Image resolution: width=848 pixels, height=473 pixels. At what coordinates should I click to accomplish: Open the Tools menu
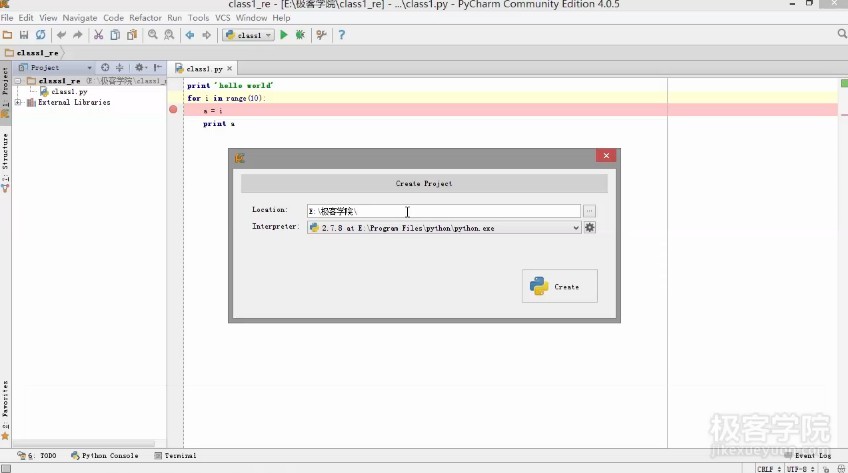pos(198,18)
